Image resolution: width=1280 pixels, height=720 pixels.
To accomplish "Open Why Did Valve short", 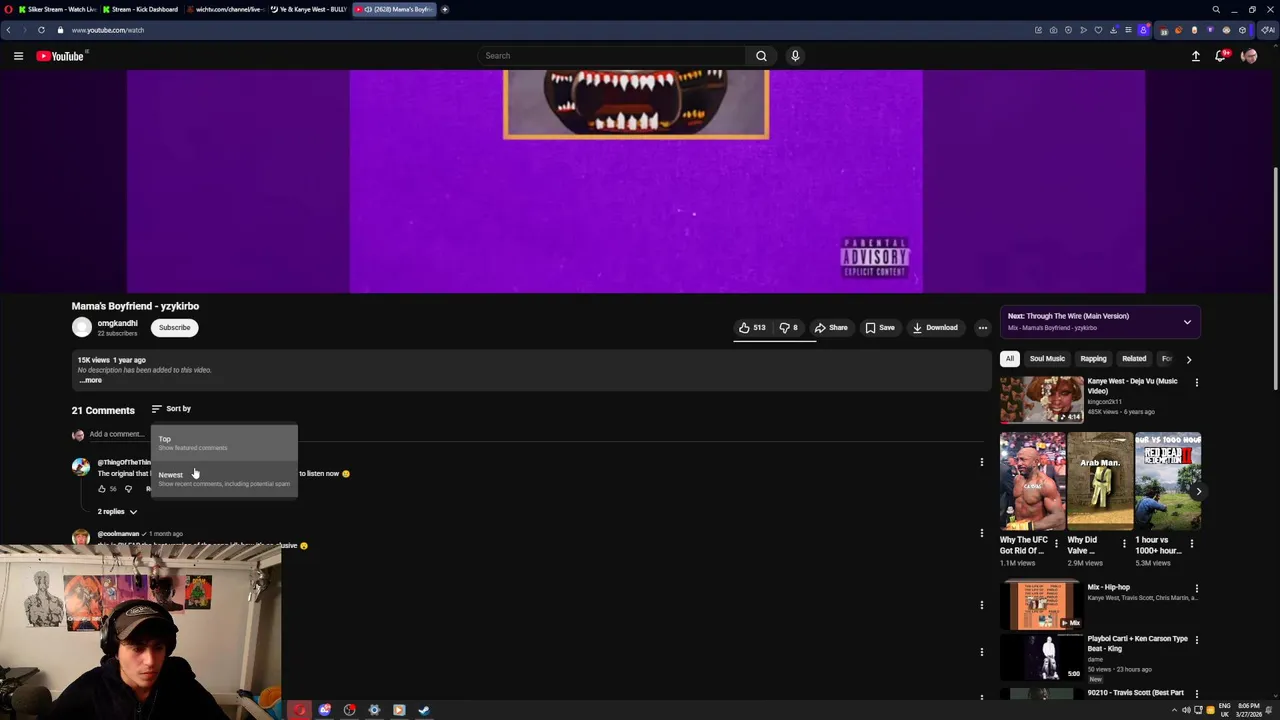I will (1100, 482).
